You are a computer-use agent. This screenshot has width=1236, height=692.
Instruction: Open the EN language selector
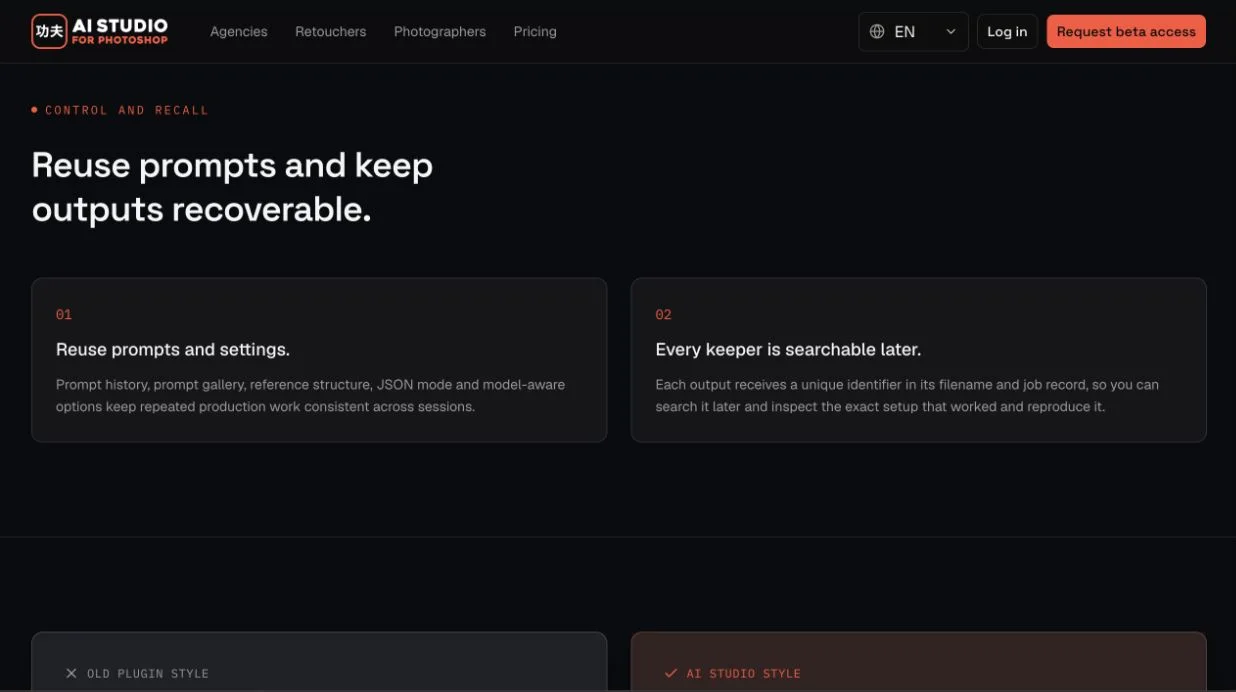coord(913,32)
